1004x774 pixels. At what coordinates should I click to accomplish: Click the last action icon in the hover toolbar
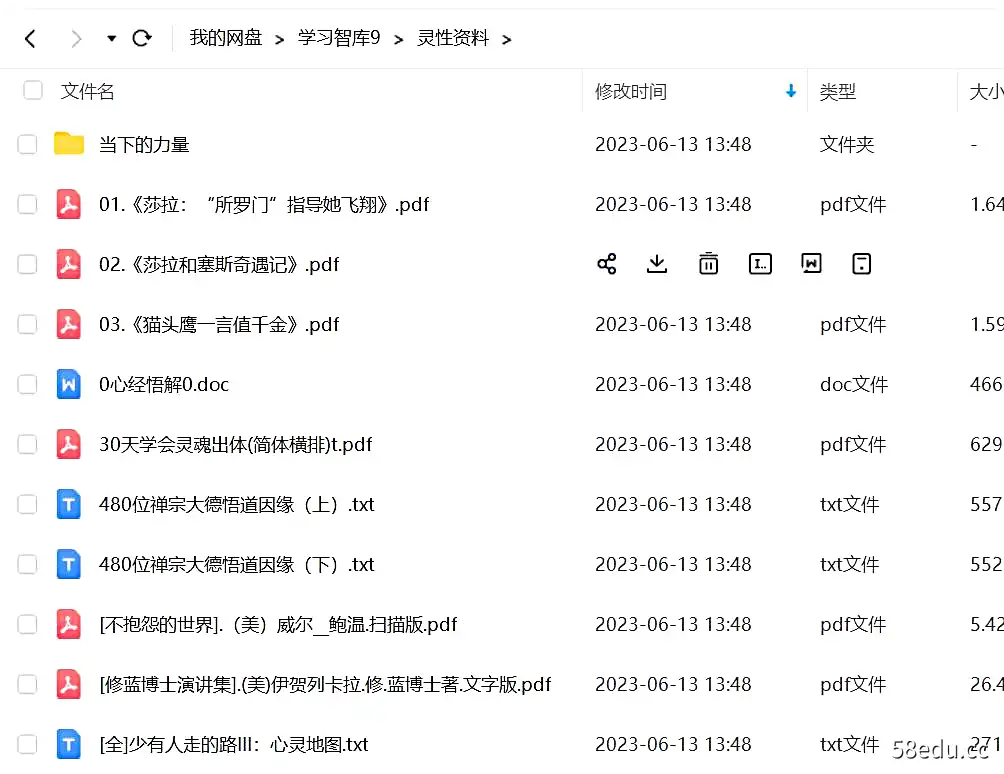[861, 263]
